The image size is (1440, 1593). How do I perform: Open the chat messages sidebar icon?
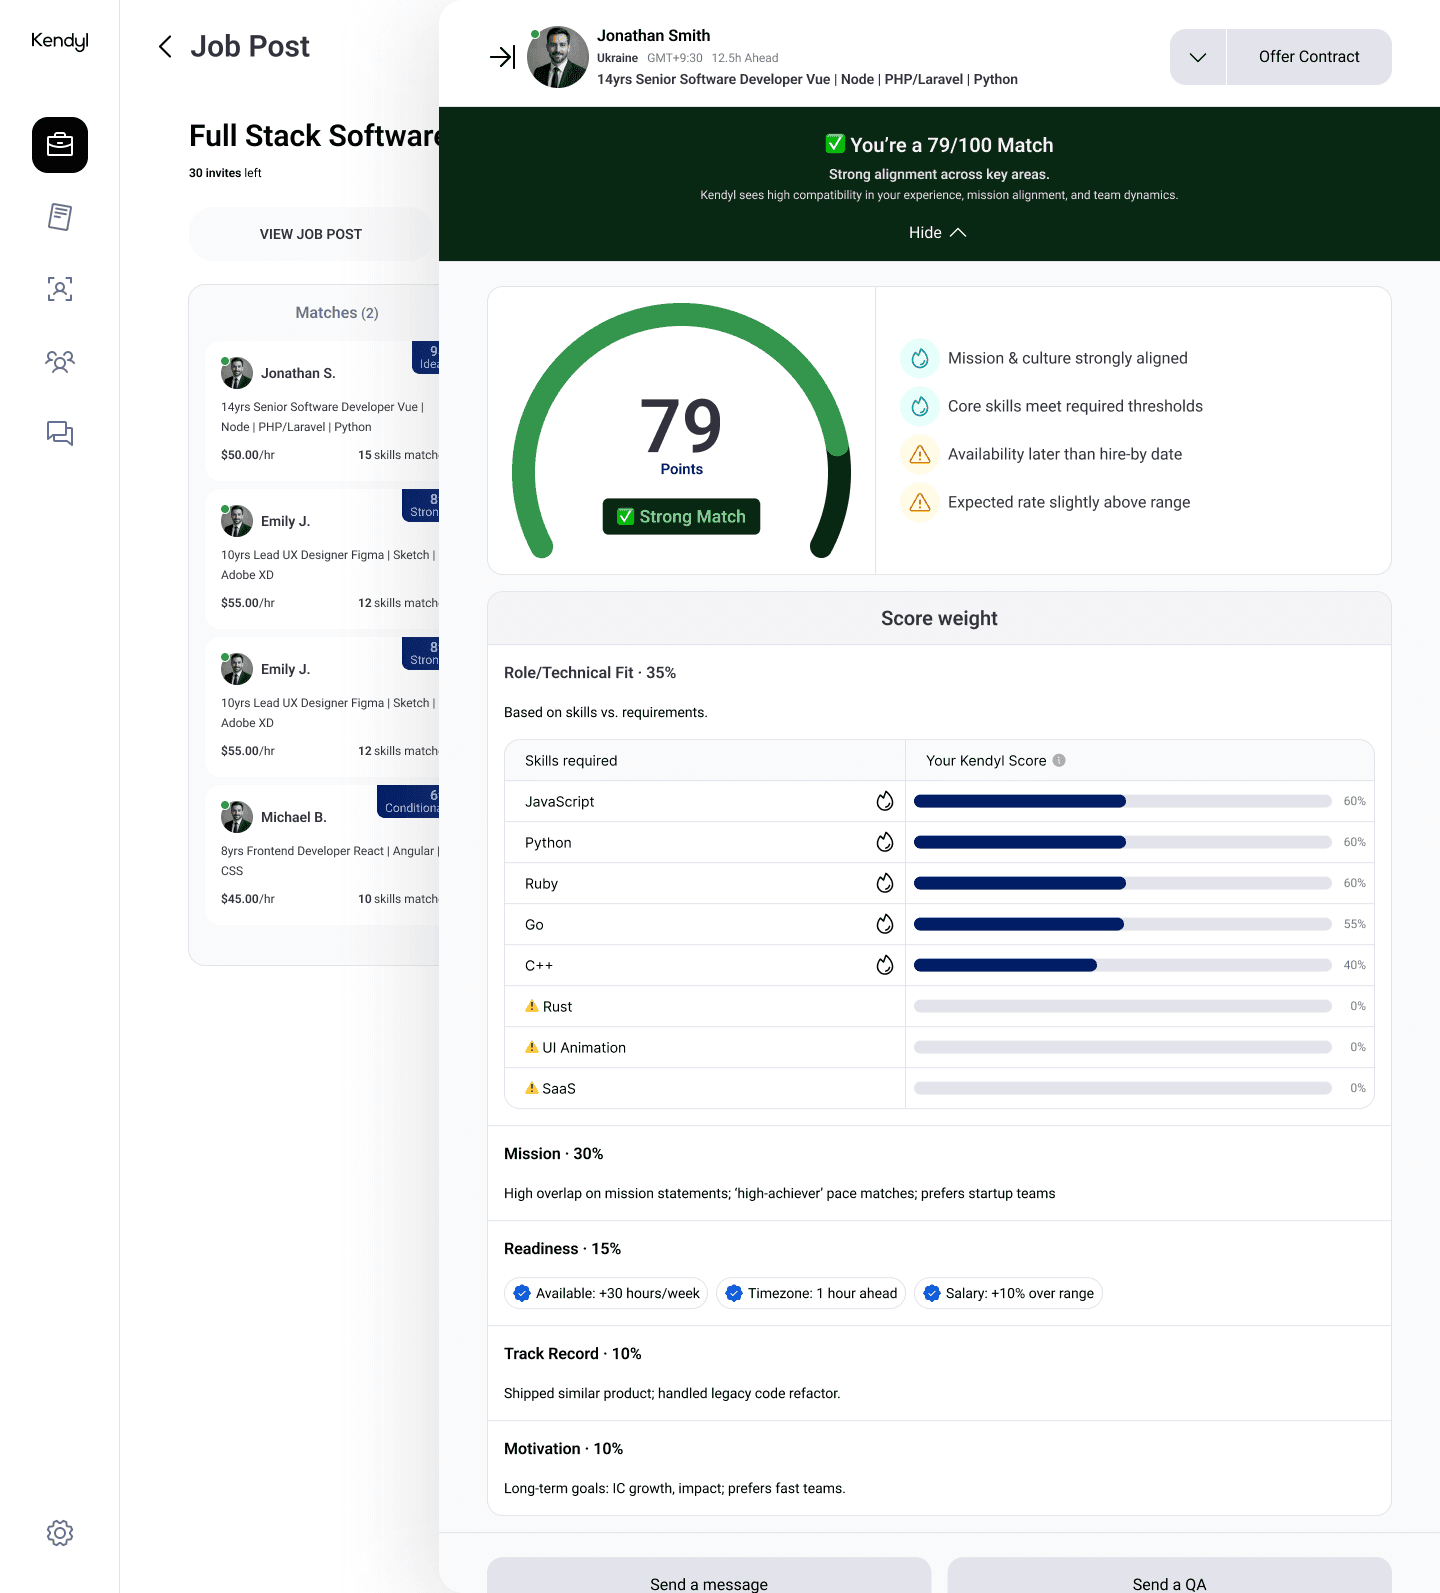pos(60,433)
